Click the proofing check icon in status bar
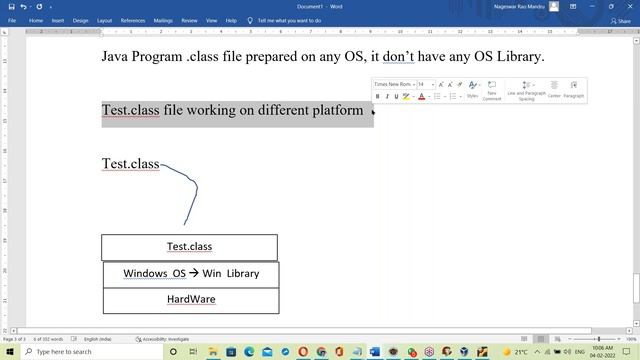Image resolution: width=640 pixels, height=360 pixels. click(x=73, y=339)
